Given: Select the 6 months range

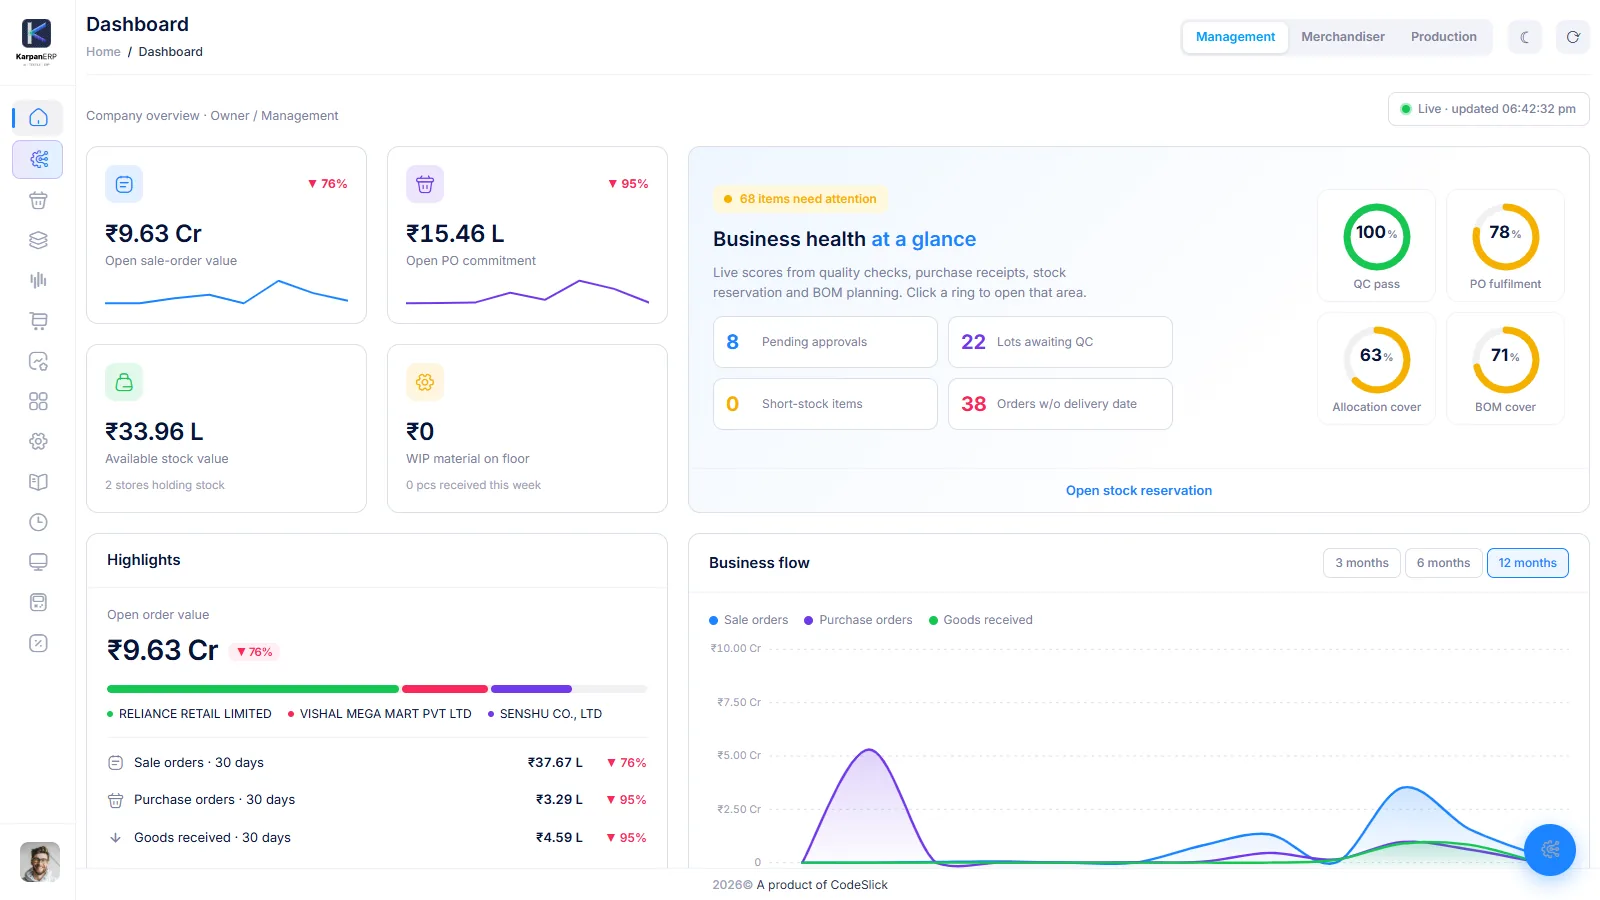Looking at the screenshot, I should click(x=1443, y=563).
